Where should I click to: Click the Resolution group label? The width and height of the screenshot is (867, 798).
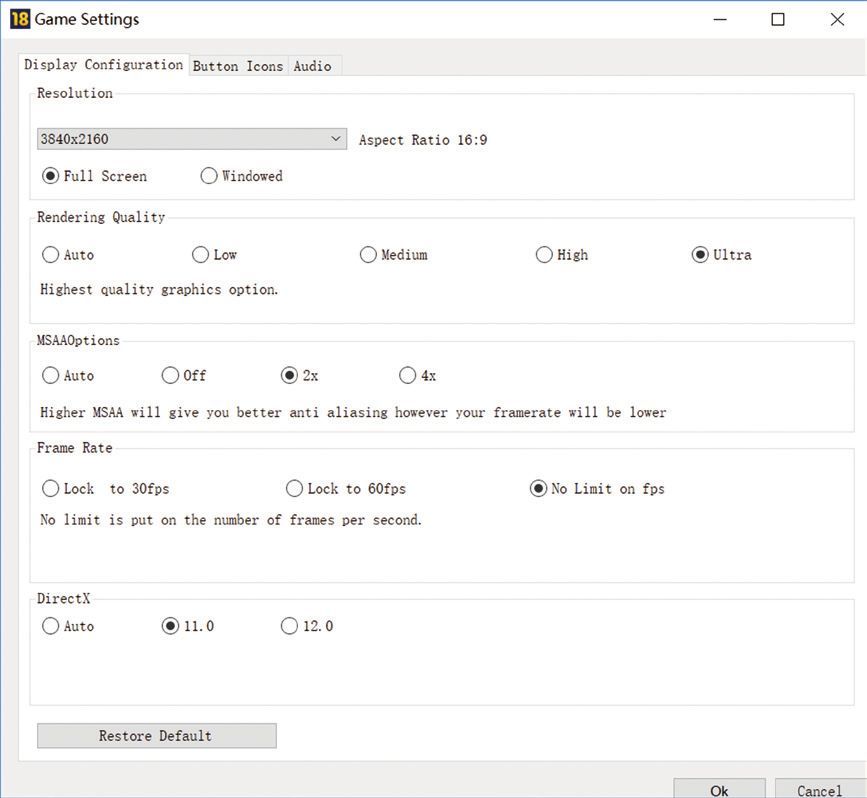pos(75,93)
